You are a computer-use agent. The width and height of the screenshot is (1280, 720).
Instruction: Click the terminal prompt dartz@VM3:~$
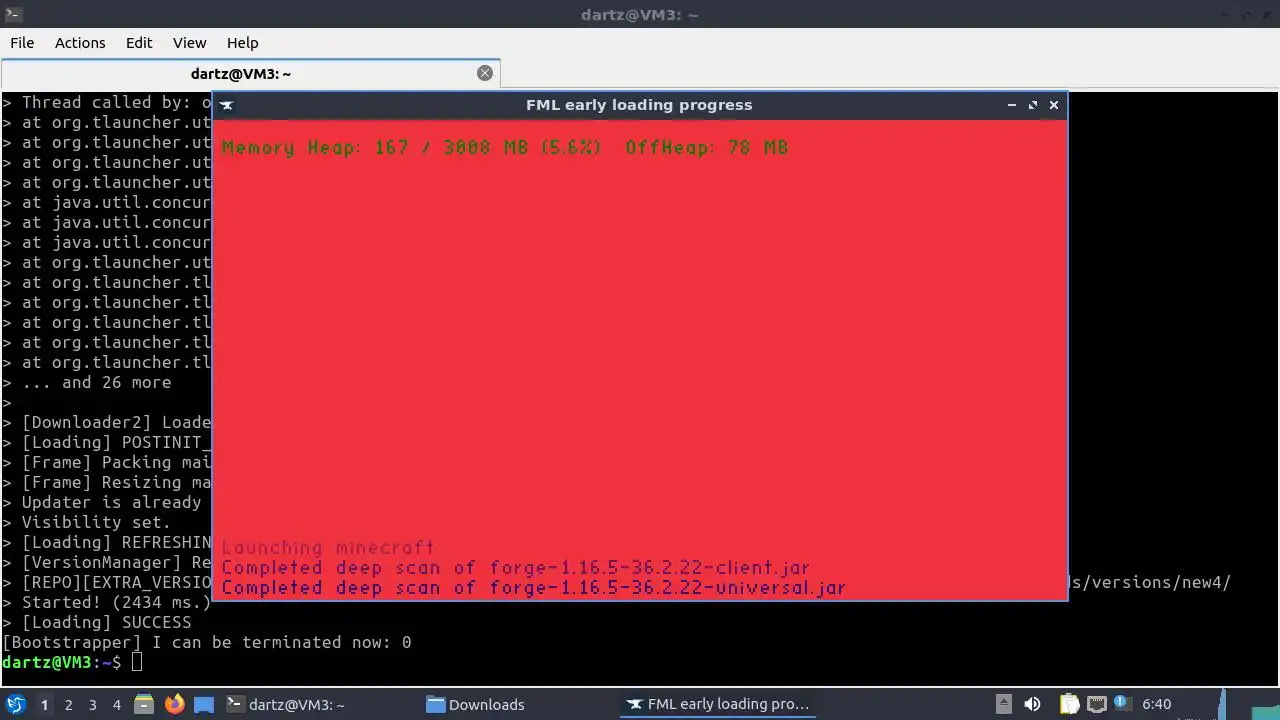(62, 662)
